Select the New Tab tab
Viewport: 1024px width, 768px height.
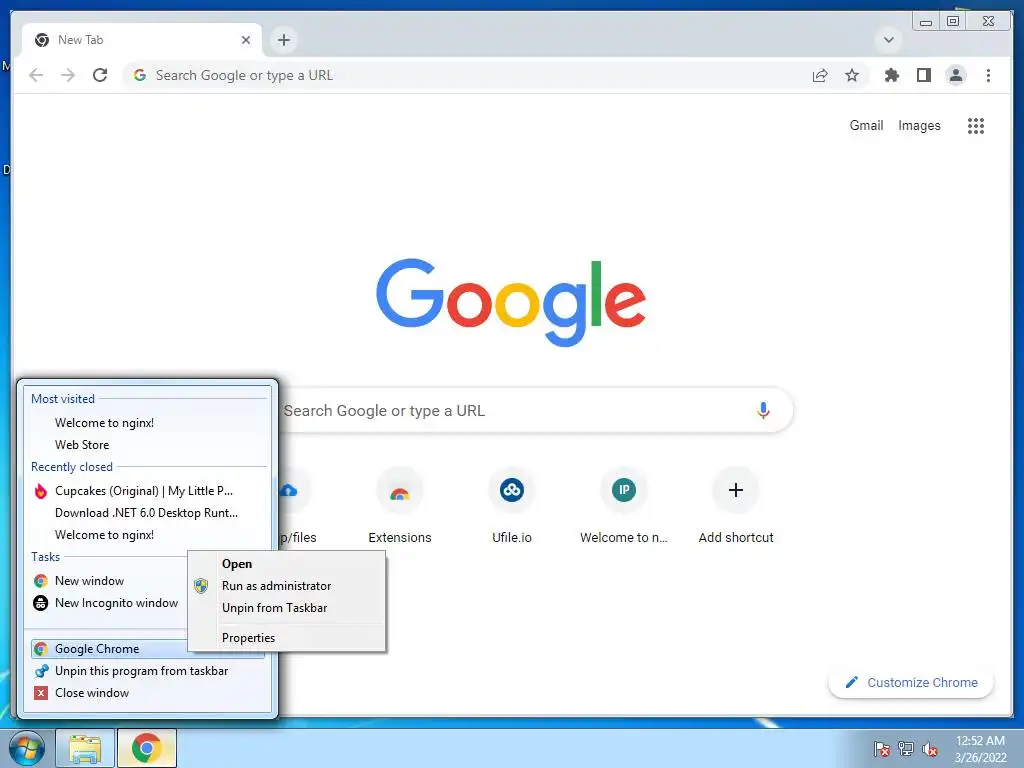click(142, 40)
